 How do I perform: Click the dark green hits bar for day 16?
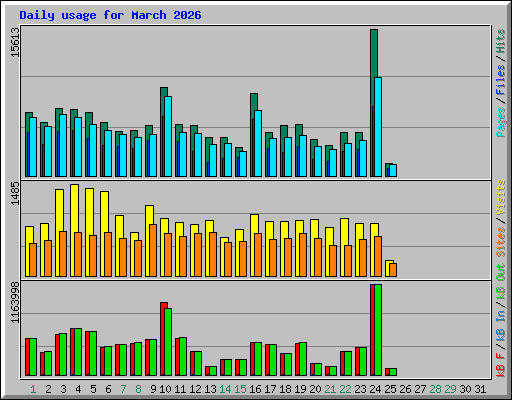point(254,103)
